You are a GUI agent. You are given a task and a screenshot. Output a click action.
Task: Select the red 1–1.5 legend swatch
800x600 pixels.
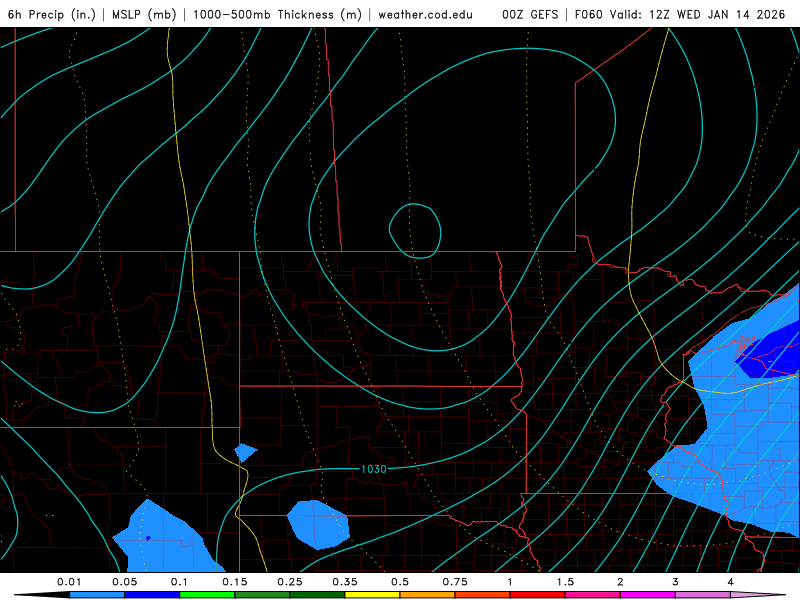[x=538, y=595]
